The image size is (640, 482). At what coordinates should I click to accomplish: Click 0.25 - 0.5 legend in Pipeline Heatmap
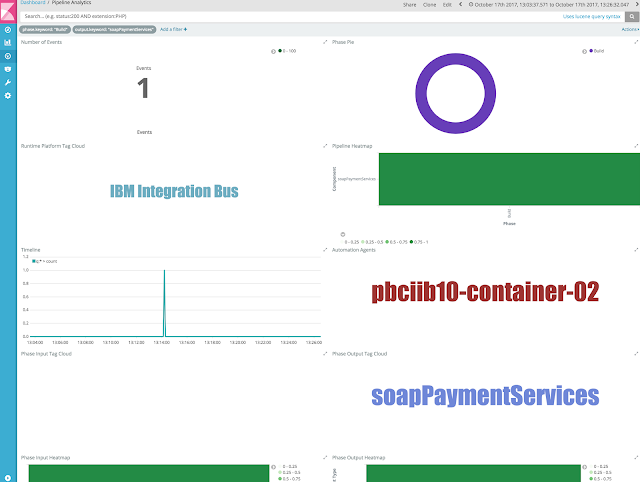point(372,242)
